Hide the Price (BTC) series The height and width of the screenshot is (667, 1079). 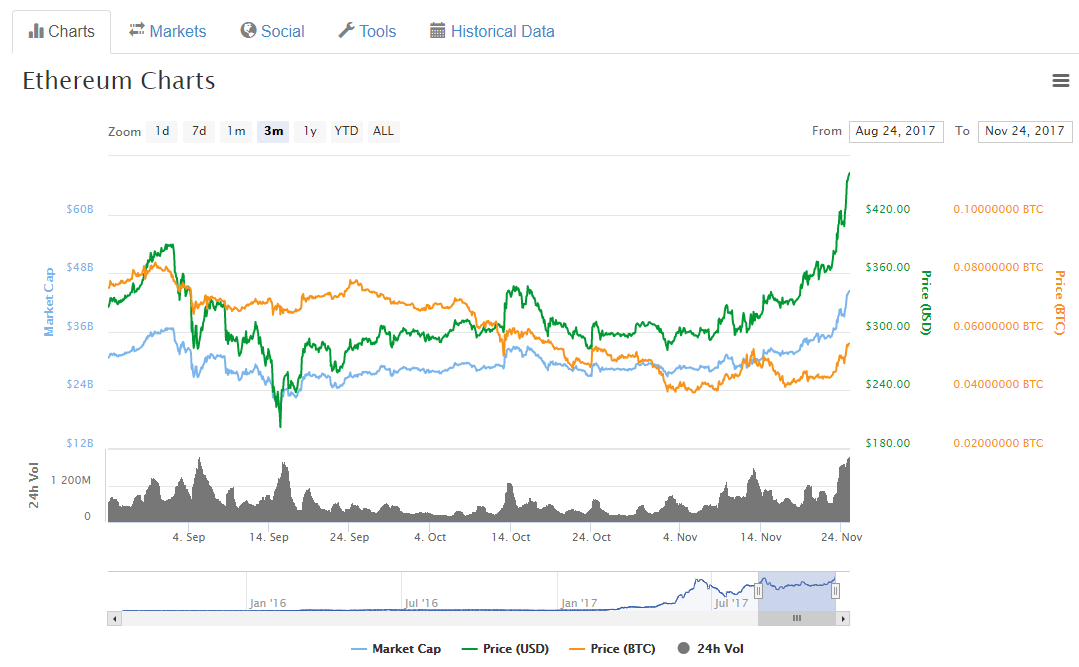click(x=613, y=649)
